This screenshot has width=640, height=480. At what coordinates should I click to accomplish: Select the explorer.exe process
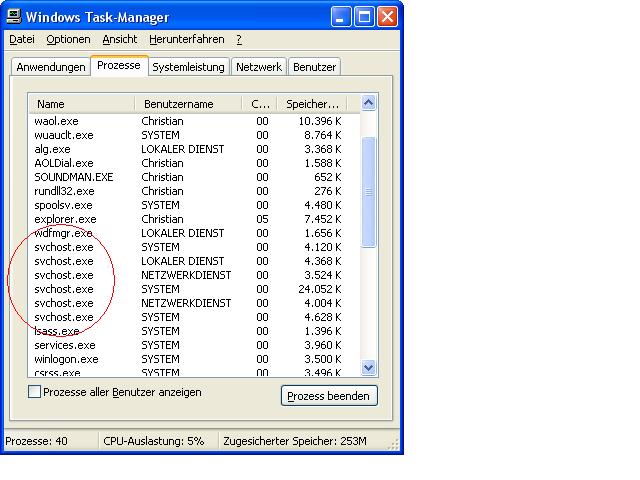click(194, 219)
